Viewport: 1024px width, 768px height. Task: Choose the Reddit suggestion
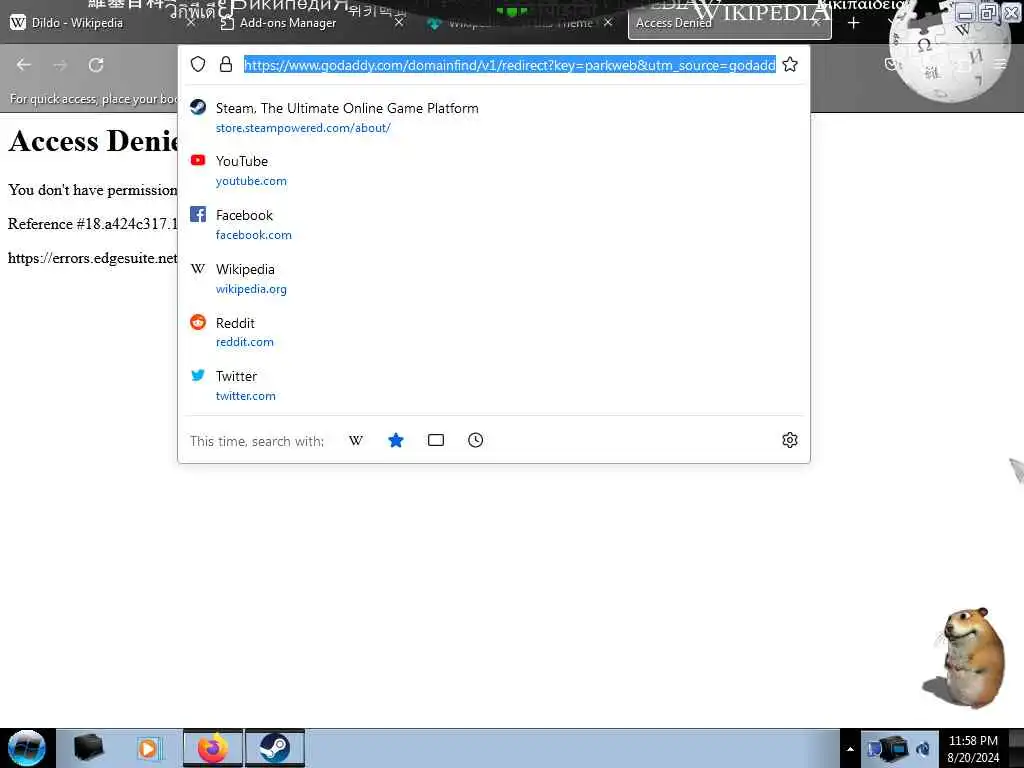click(x=494, y=332)
